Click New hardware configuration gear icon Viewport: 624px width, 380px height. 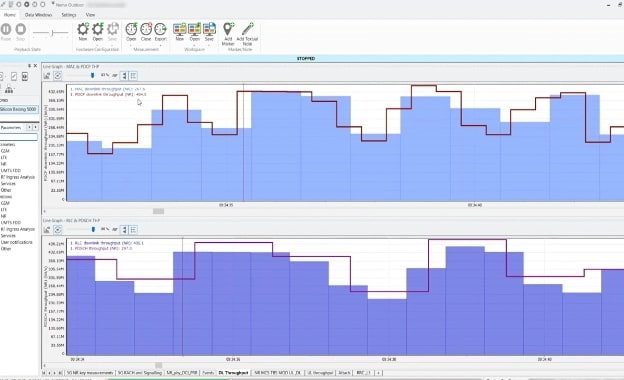pyautogui.click(x=83, y=29)
